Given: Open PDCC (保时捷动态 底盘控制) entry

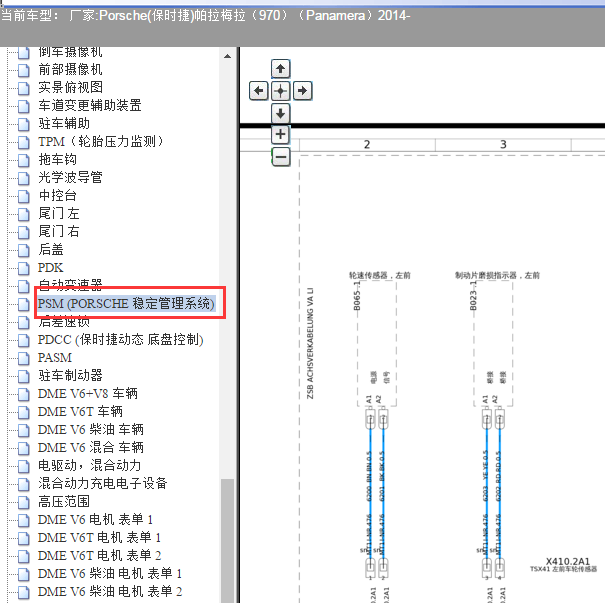Looking at the screenshot, I should click(120, 340).
